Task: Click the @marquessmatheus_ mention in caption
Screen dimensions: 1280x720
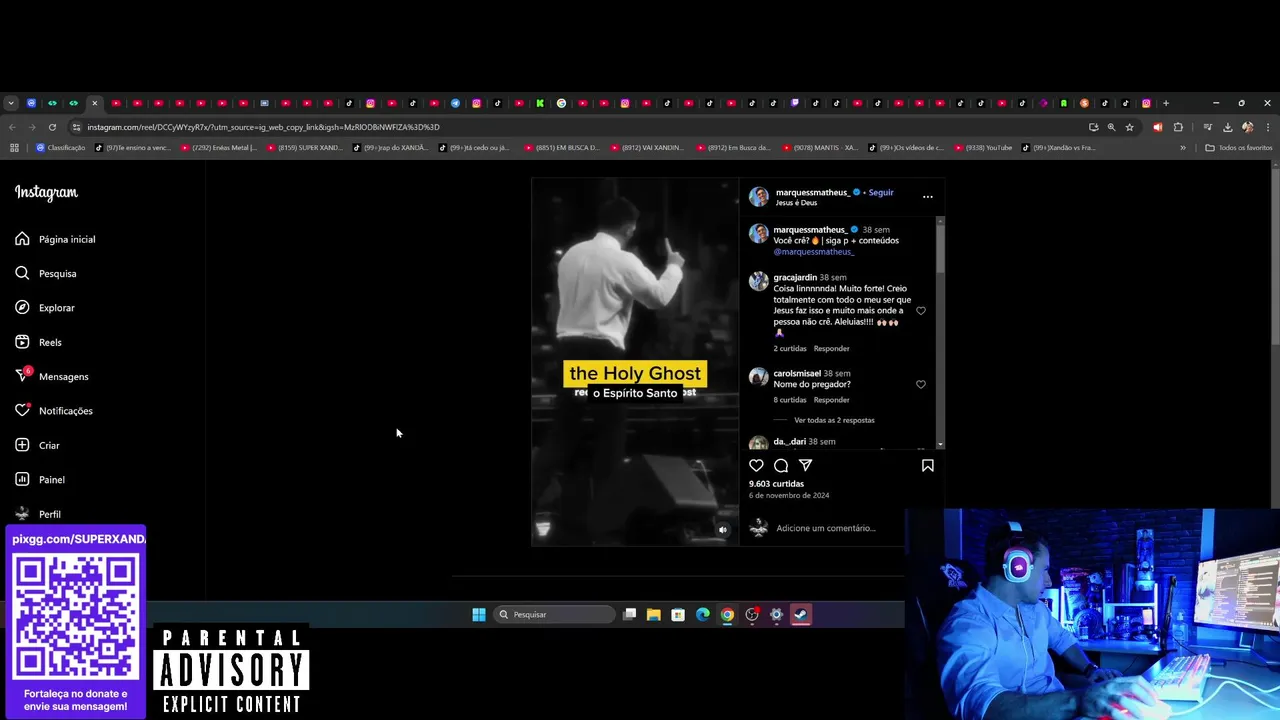Action: 813,252
